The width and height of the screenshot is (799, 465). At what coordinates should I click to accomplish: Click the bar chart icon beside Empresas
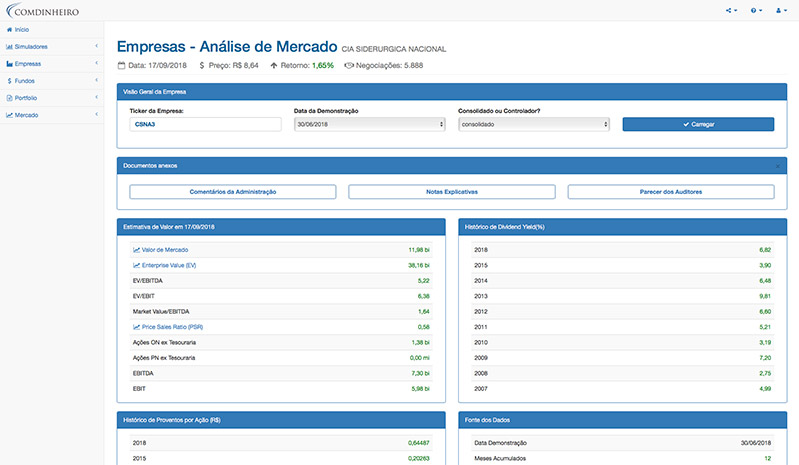(x=9, y=64)
